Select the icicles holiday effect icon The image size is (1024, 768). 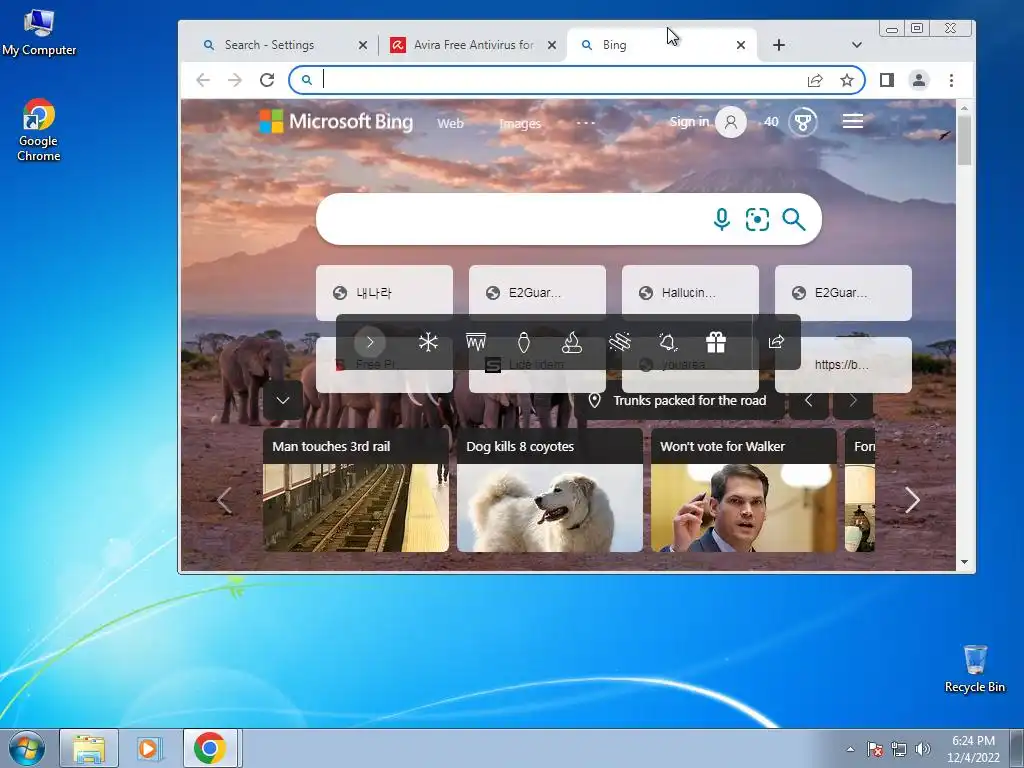click(x=476, y=342)
